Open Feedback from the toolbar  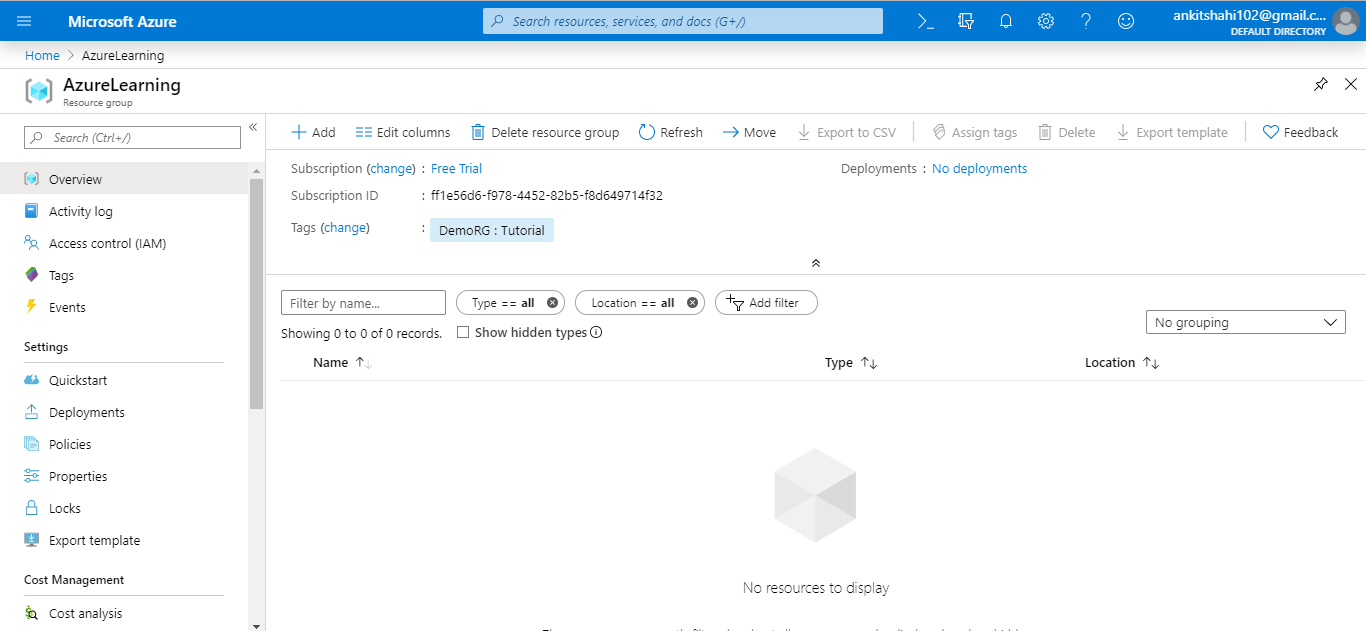[1300, 133]
